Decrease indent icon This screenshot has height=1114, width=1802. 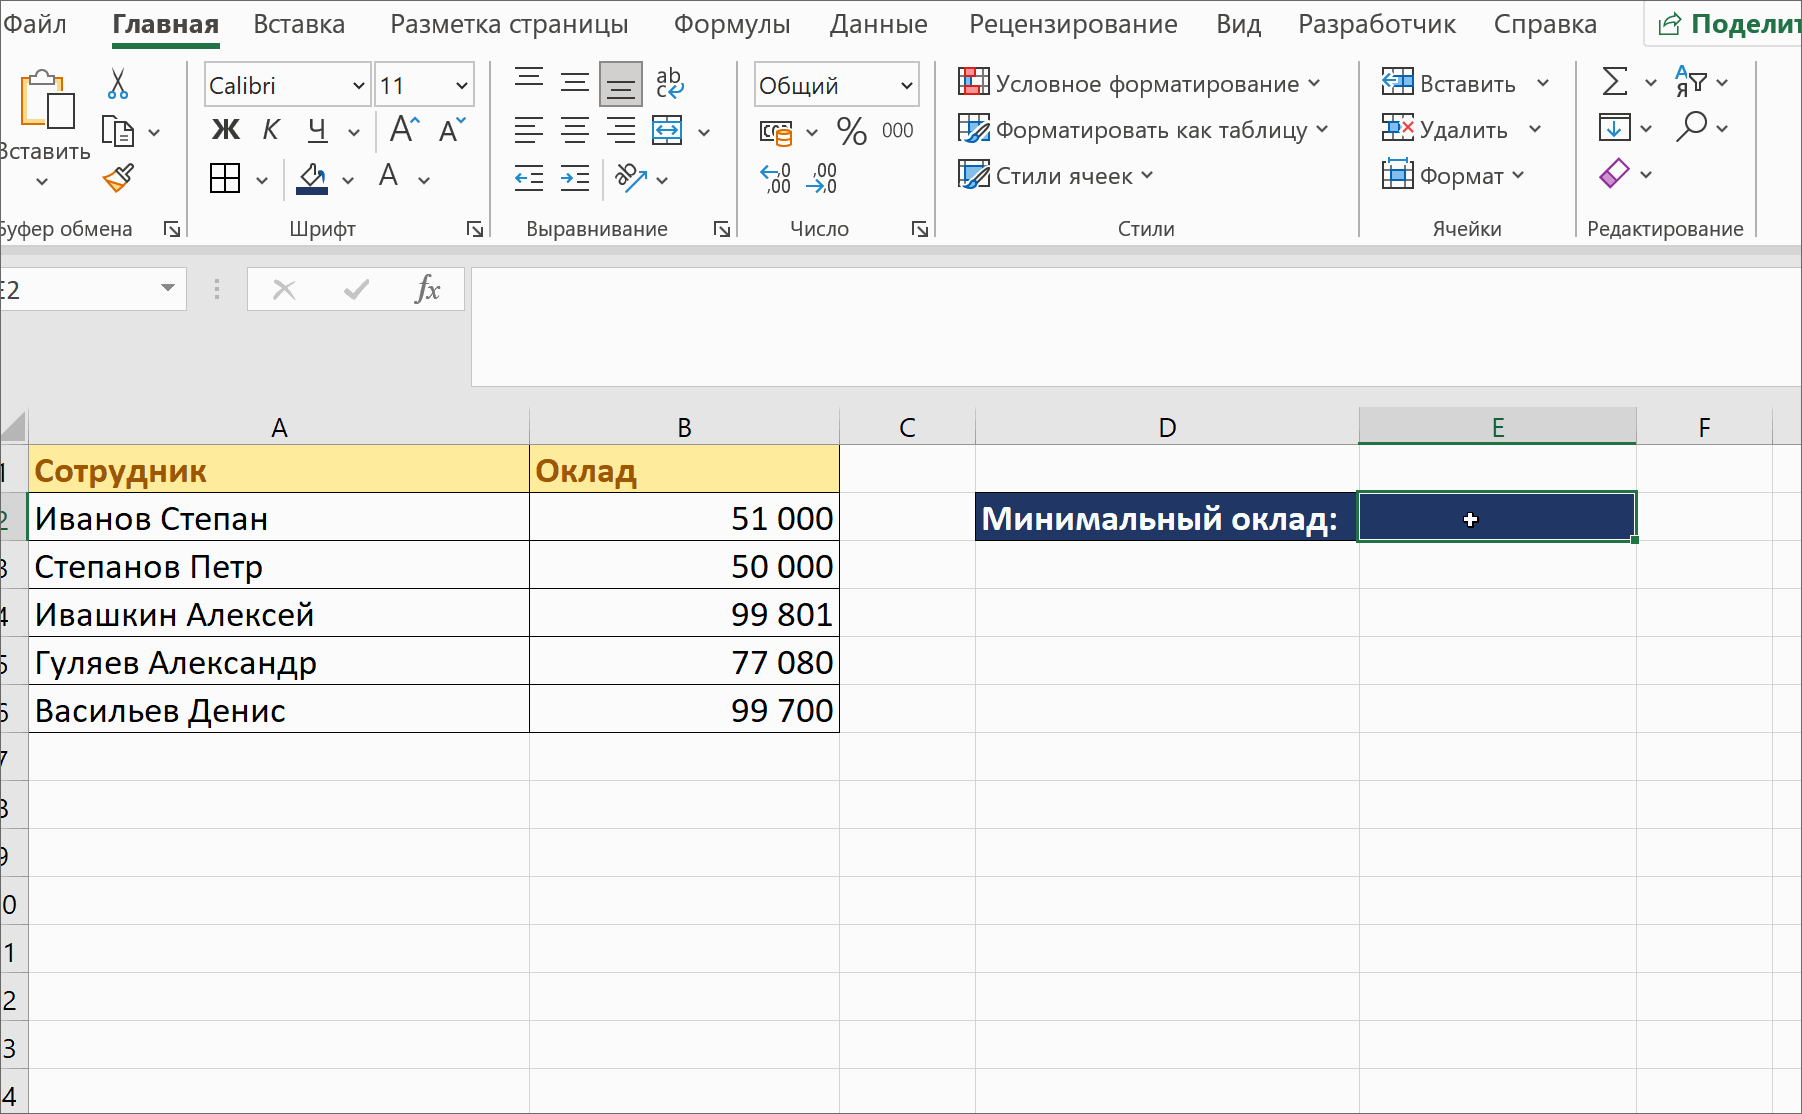tap(529, 179)
